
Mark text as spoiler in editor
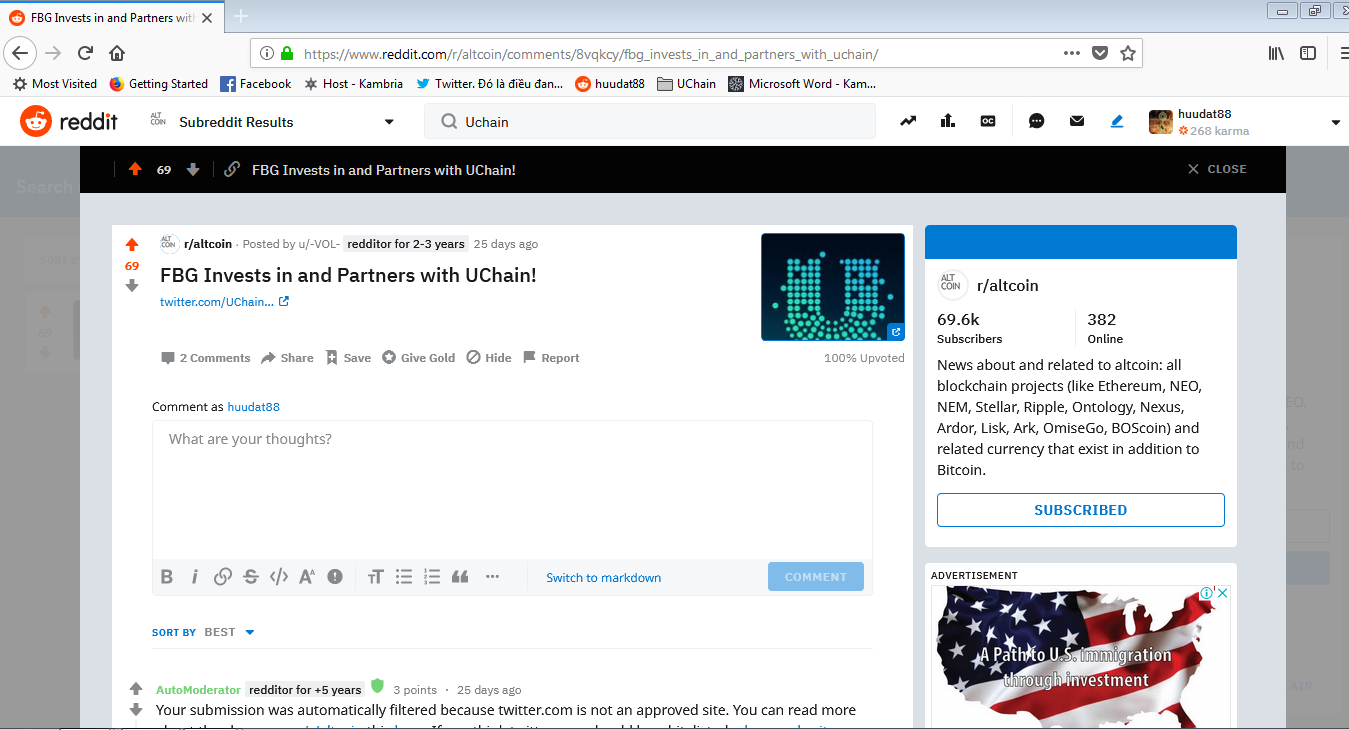335,576
